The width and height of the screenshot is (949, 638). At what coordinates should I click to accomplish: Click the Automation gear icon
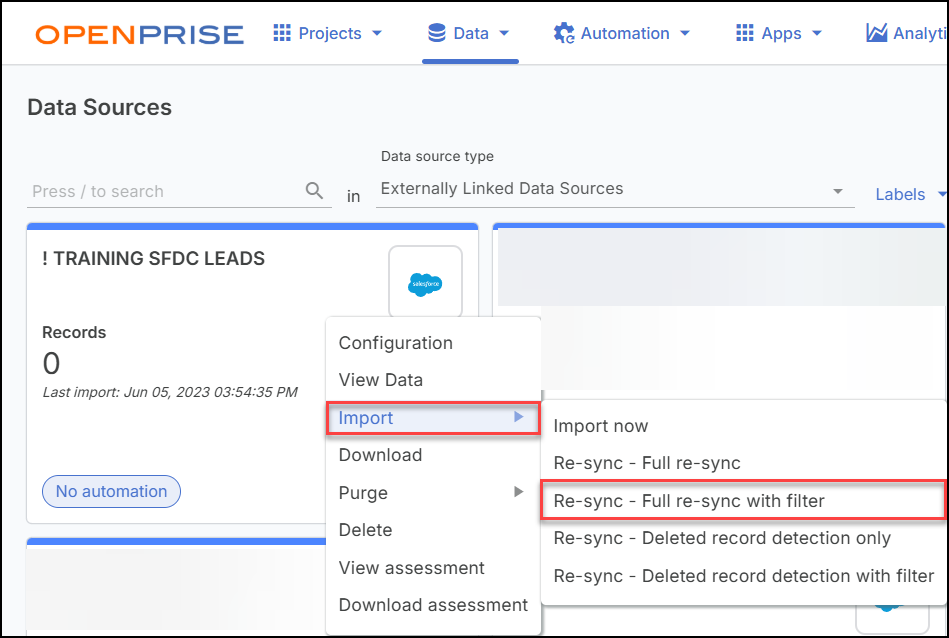click(x=564, y=33)
